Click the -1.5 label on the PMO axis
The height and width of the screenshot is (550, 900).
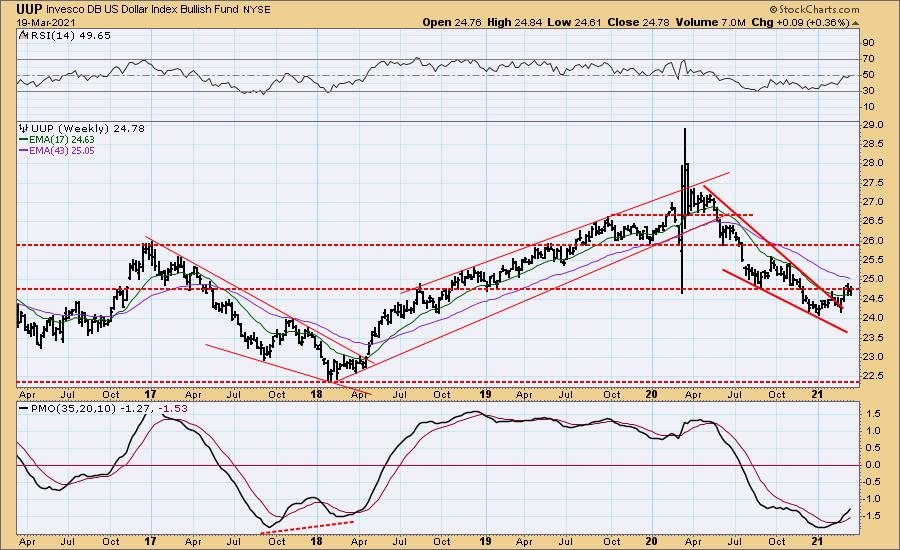(872, 516)
